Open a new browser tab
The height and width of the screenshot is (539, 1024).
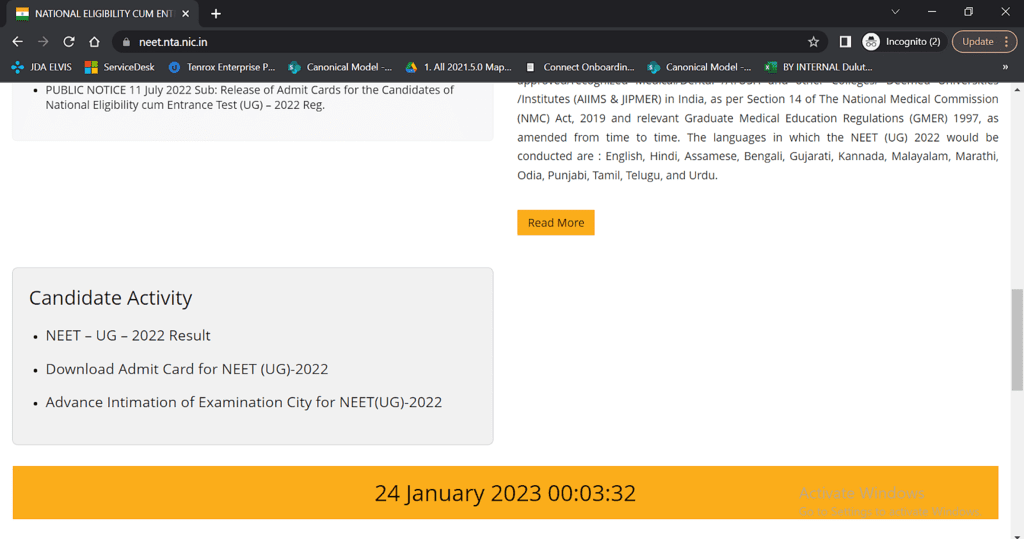coord(216,13)
